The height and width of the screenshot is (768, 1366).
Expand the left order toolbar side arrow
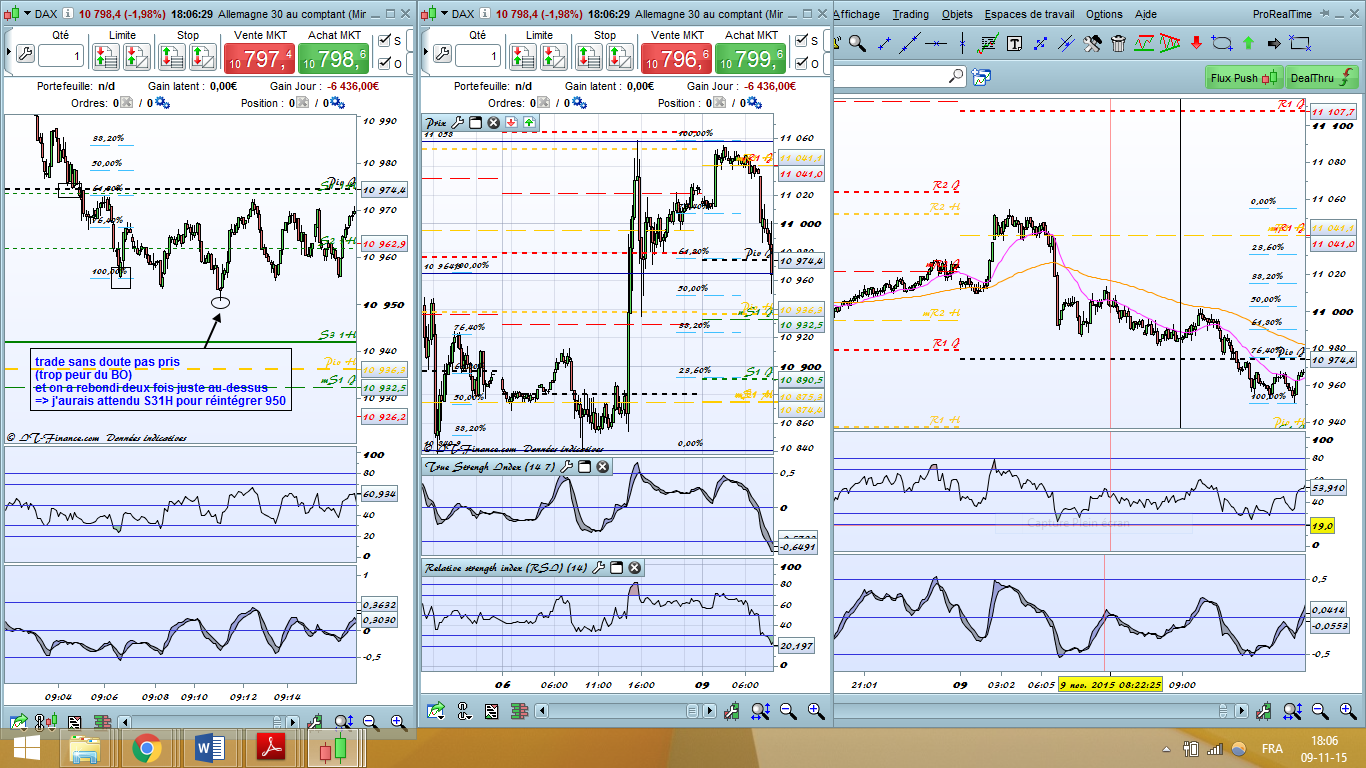[x=8, y=50]
